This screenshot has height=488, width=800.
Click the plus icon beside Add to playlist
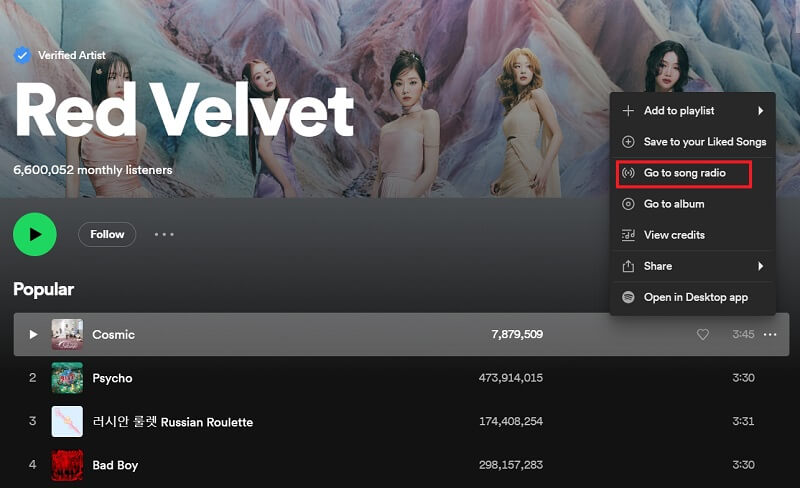(628, 111)
